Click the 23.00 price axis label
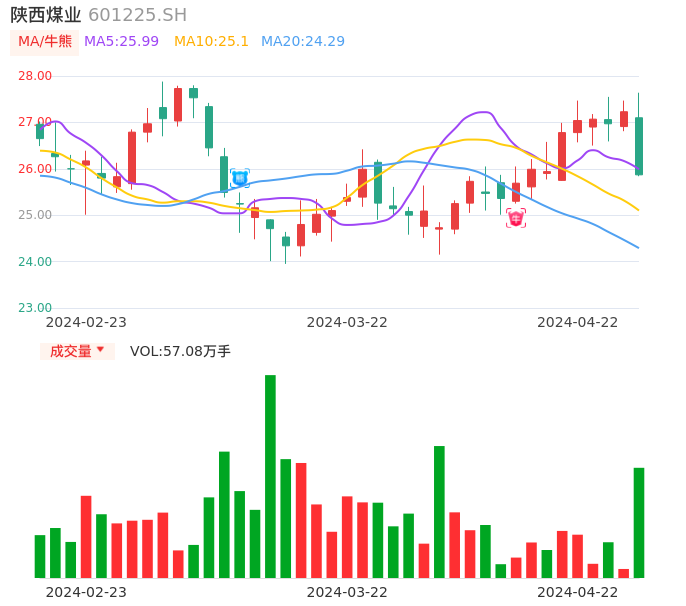This screenshot has width=686, height=606. tap(35, 308)
